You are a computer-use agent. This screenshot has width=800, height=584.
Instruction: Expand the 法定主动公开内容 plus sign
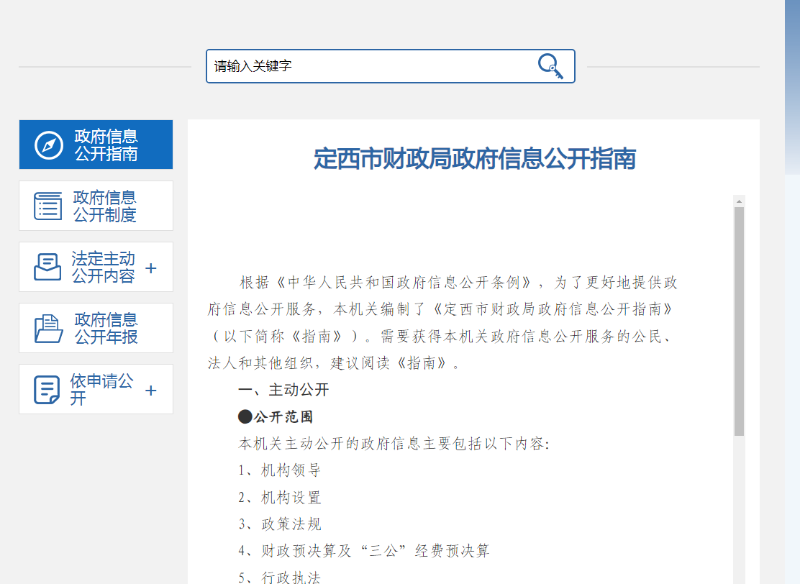coord(151,268)
